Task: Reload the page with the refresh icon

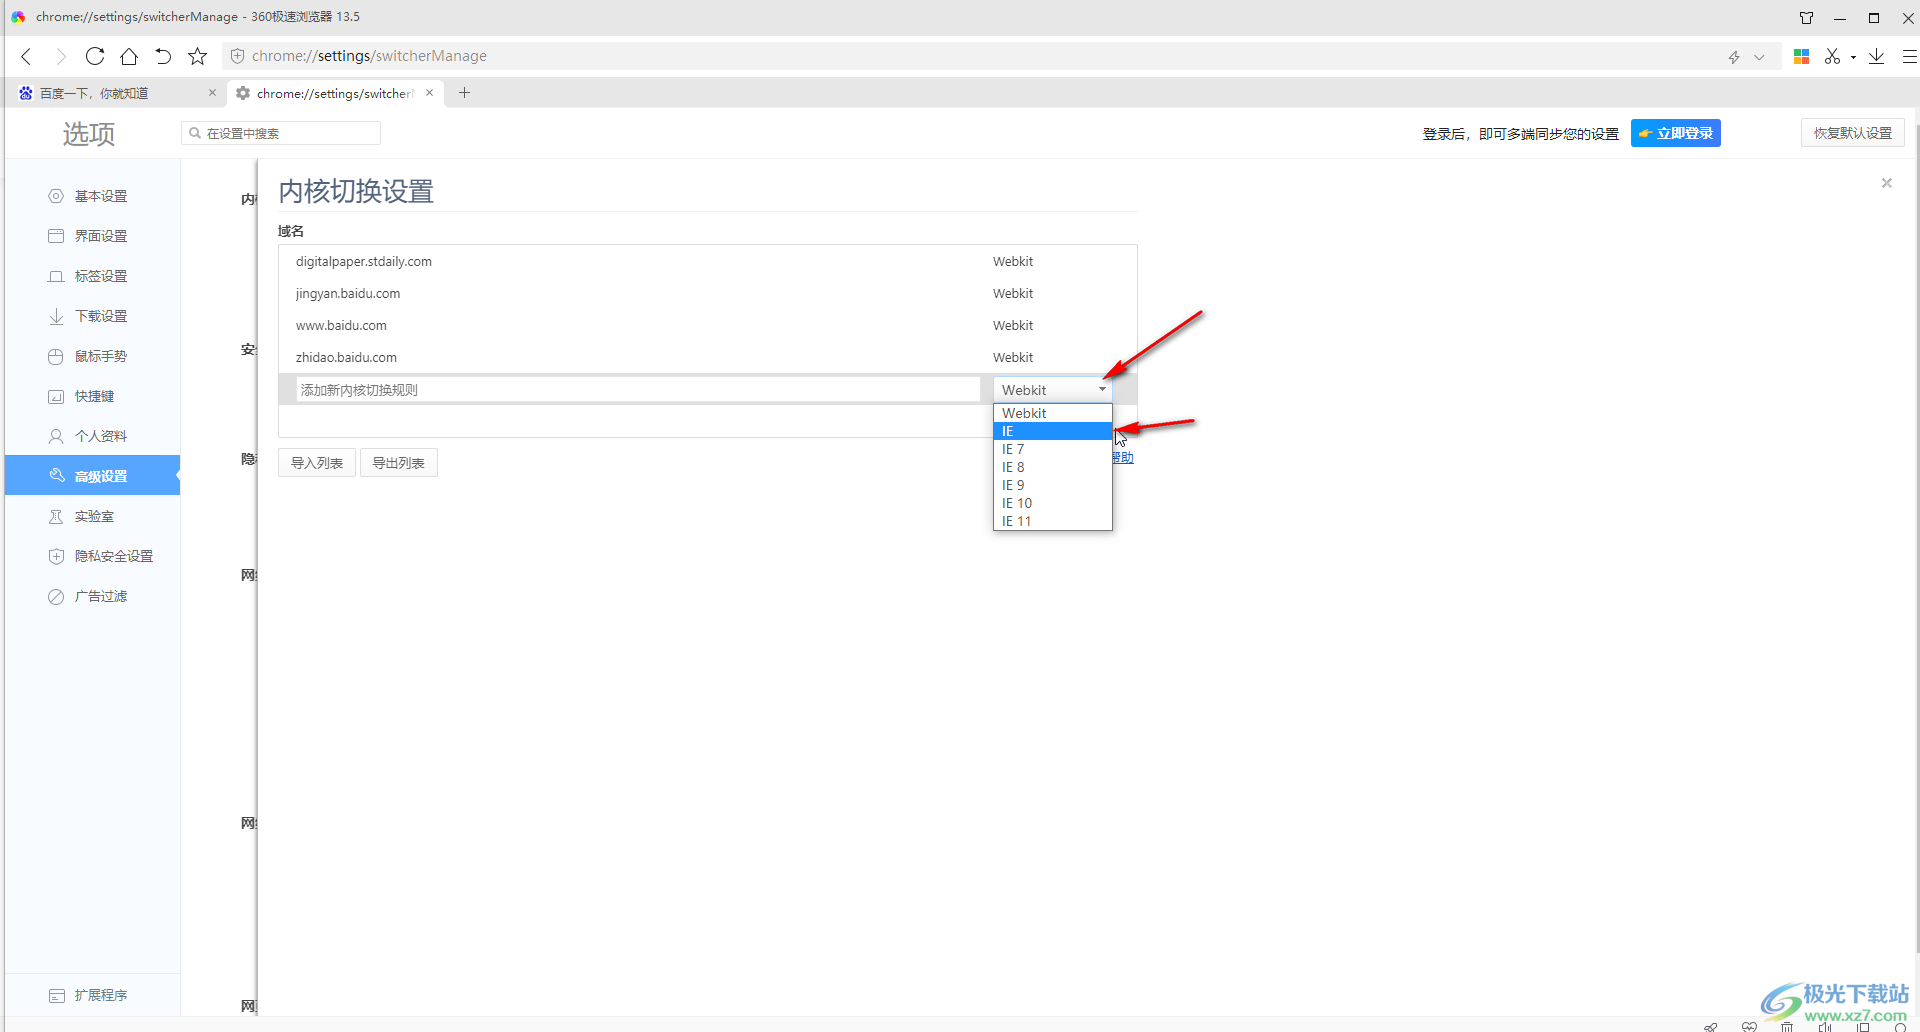Action: 95,56
